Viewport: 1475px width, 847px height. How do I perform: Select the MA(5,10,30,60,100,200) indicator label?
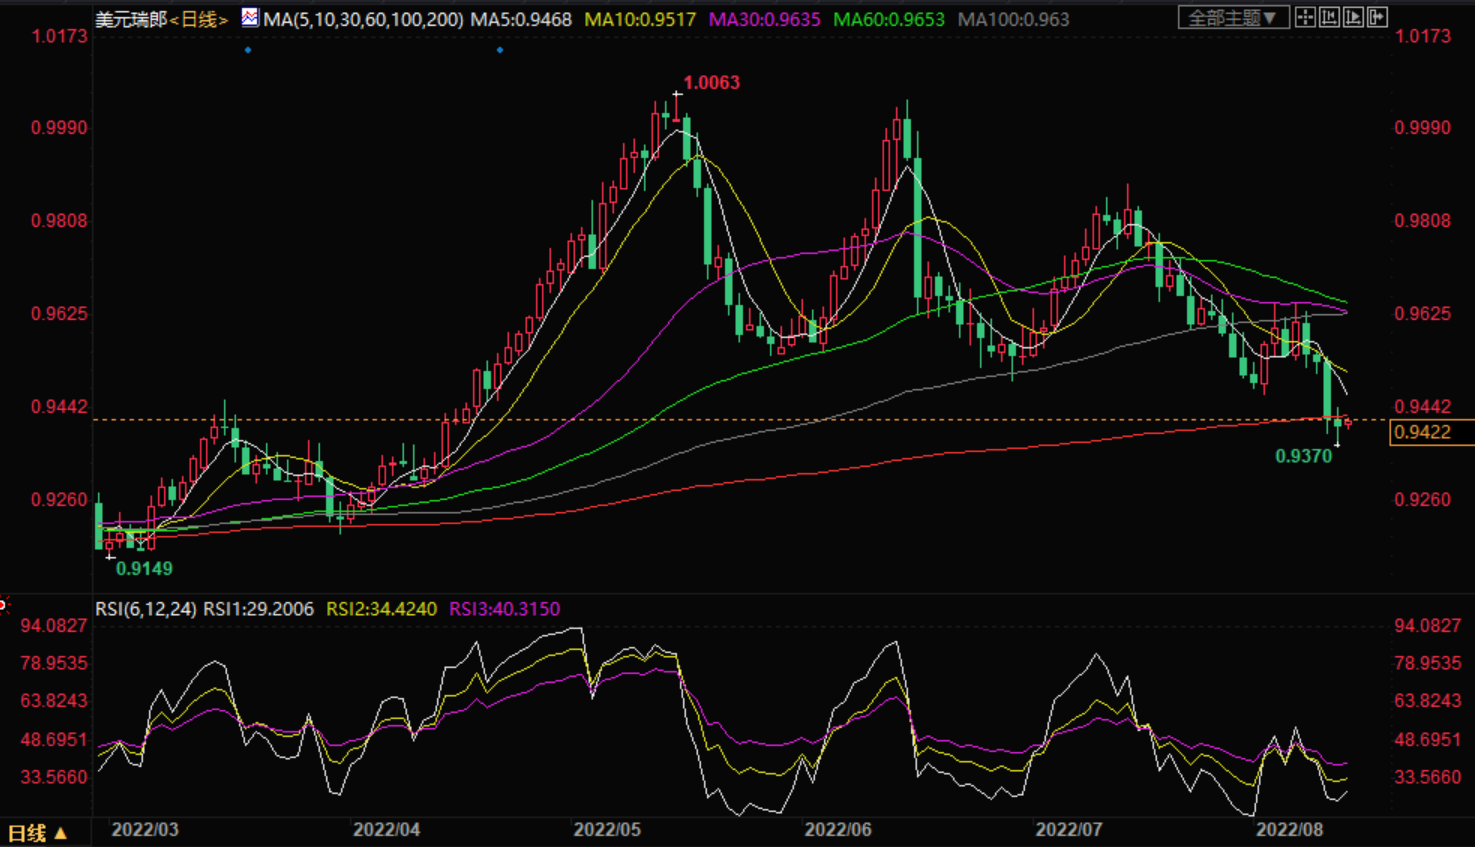(363, 20)
